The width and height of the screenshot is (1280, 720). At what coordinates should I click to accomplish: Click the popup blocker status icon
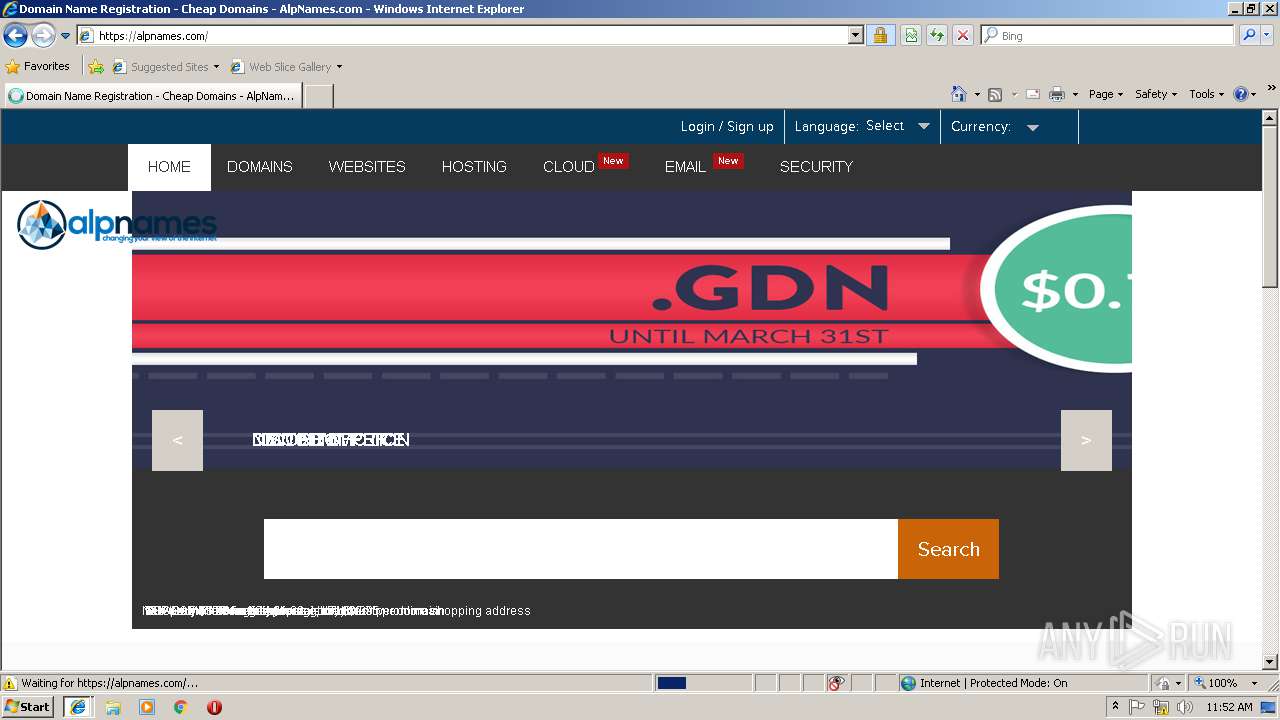[x=837, y=683]
